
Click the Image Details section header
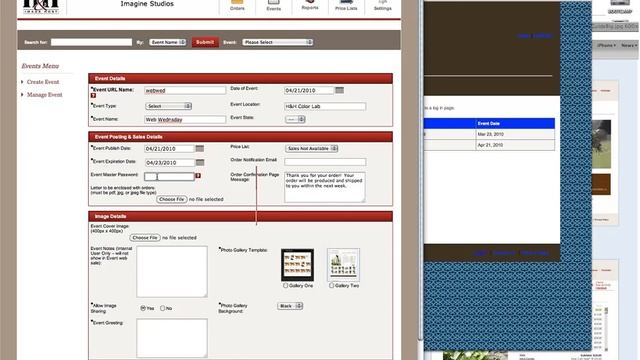pyautogui.click(x=240, y=216)
